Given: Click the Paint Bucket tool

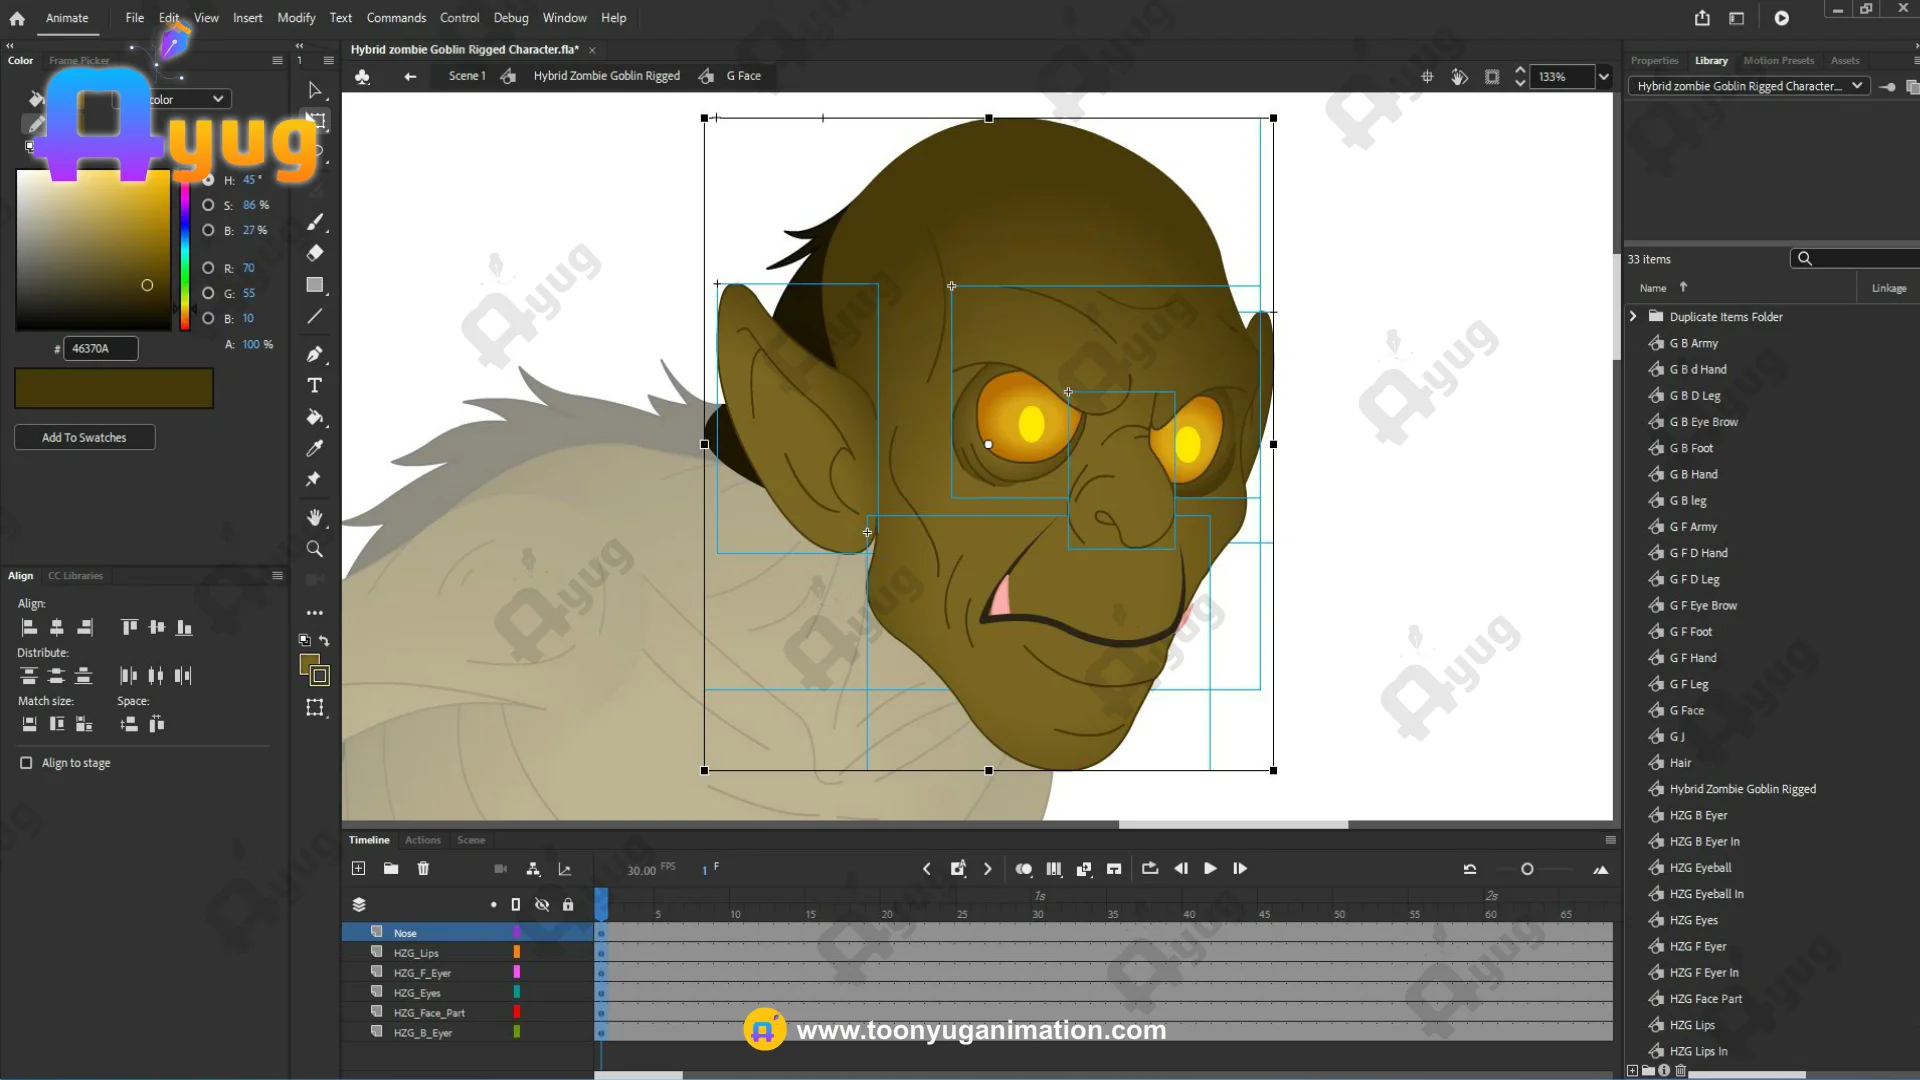Looking at the screenshot, I should [314, 417].
